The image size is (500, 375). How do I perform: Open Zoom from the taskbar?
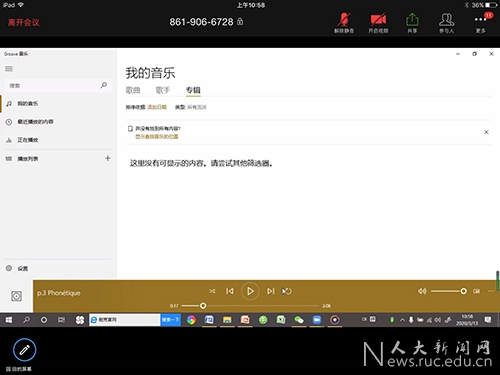pos(317,320)
